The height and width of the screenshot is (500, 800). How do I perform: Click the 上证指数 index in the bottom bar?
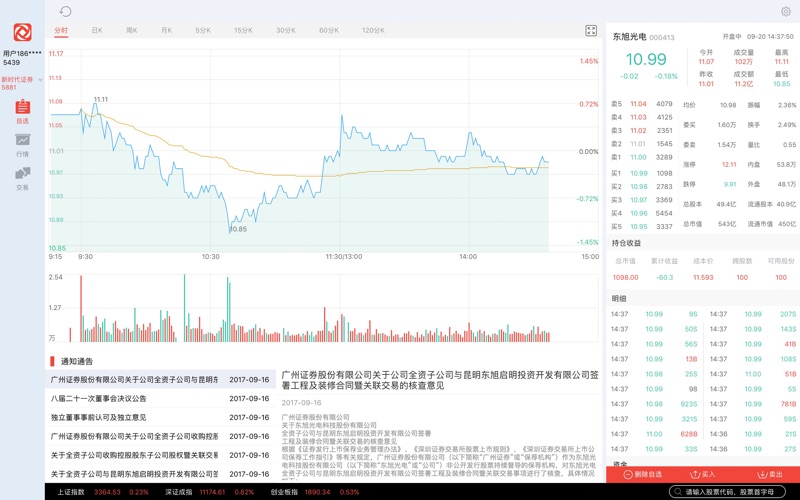[x=70, y=492]
